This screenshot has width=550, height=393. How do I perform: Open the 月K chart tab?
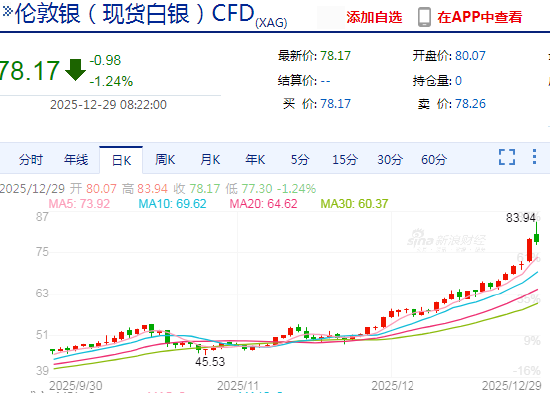click(x=210, y=160)
